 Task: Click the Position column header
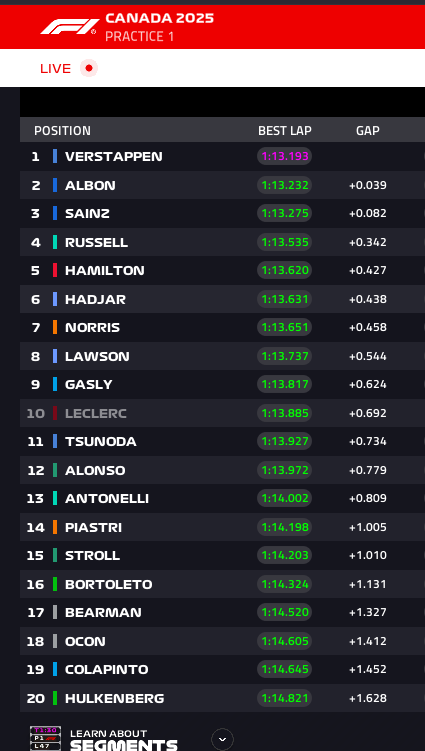tap(62, 131)
